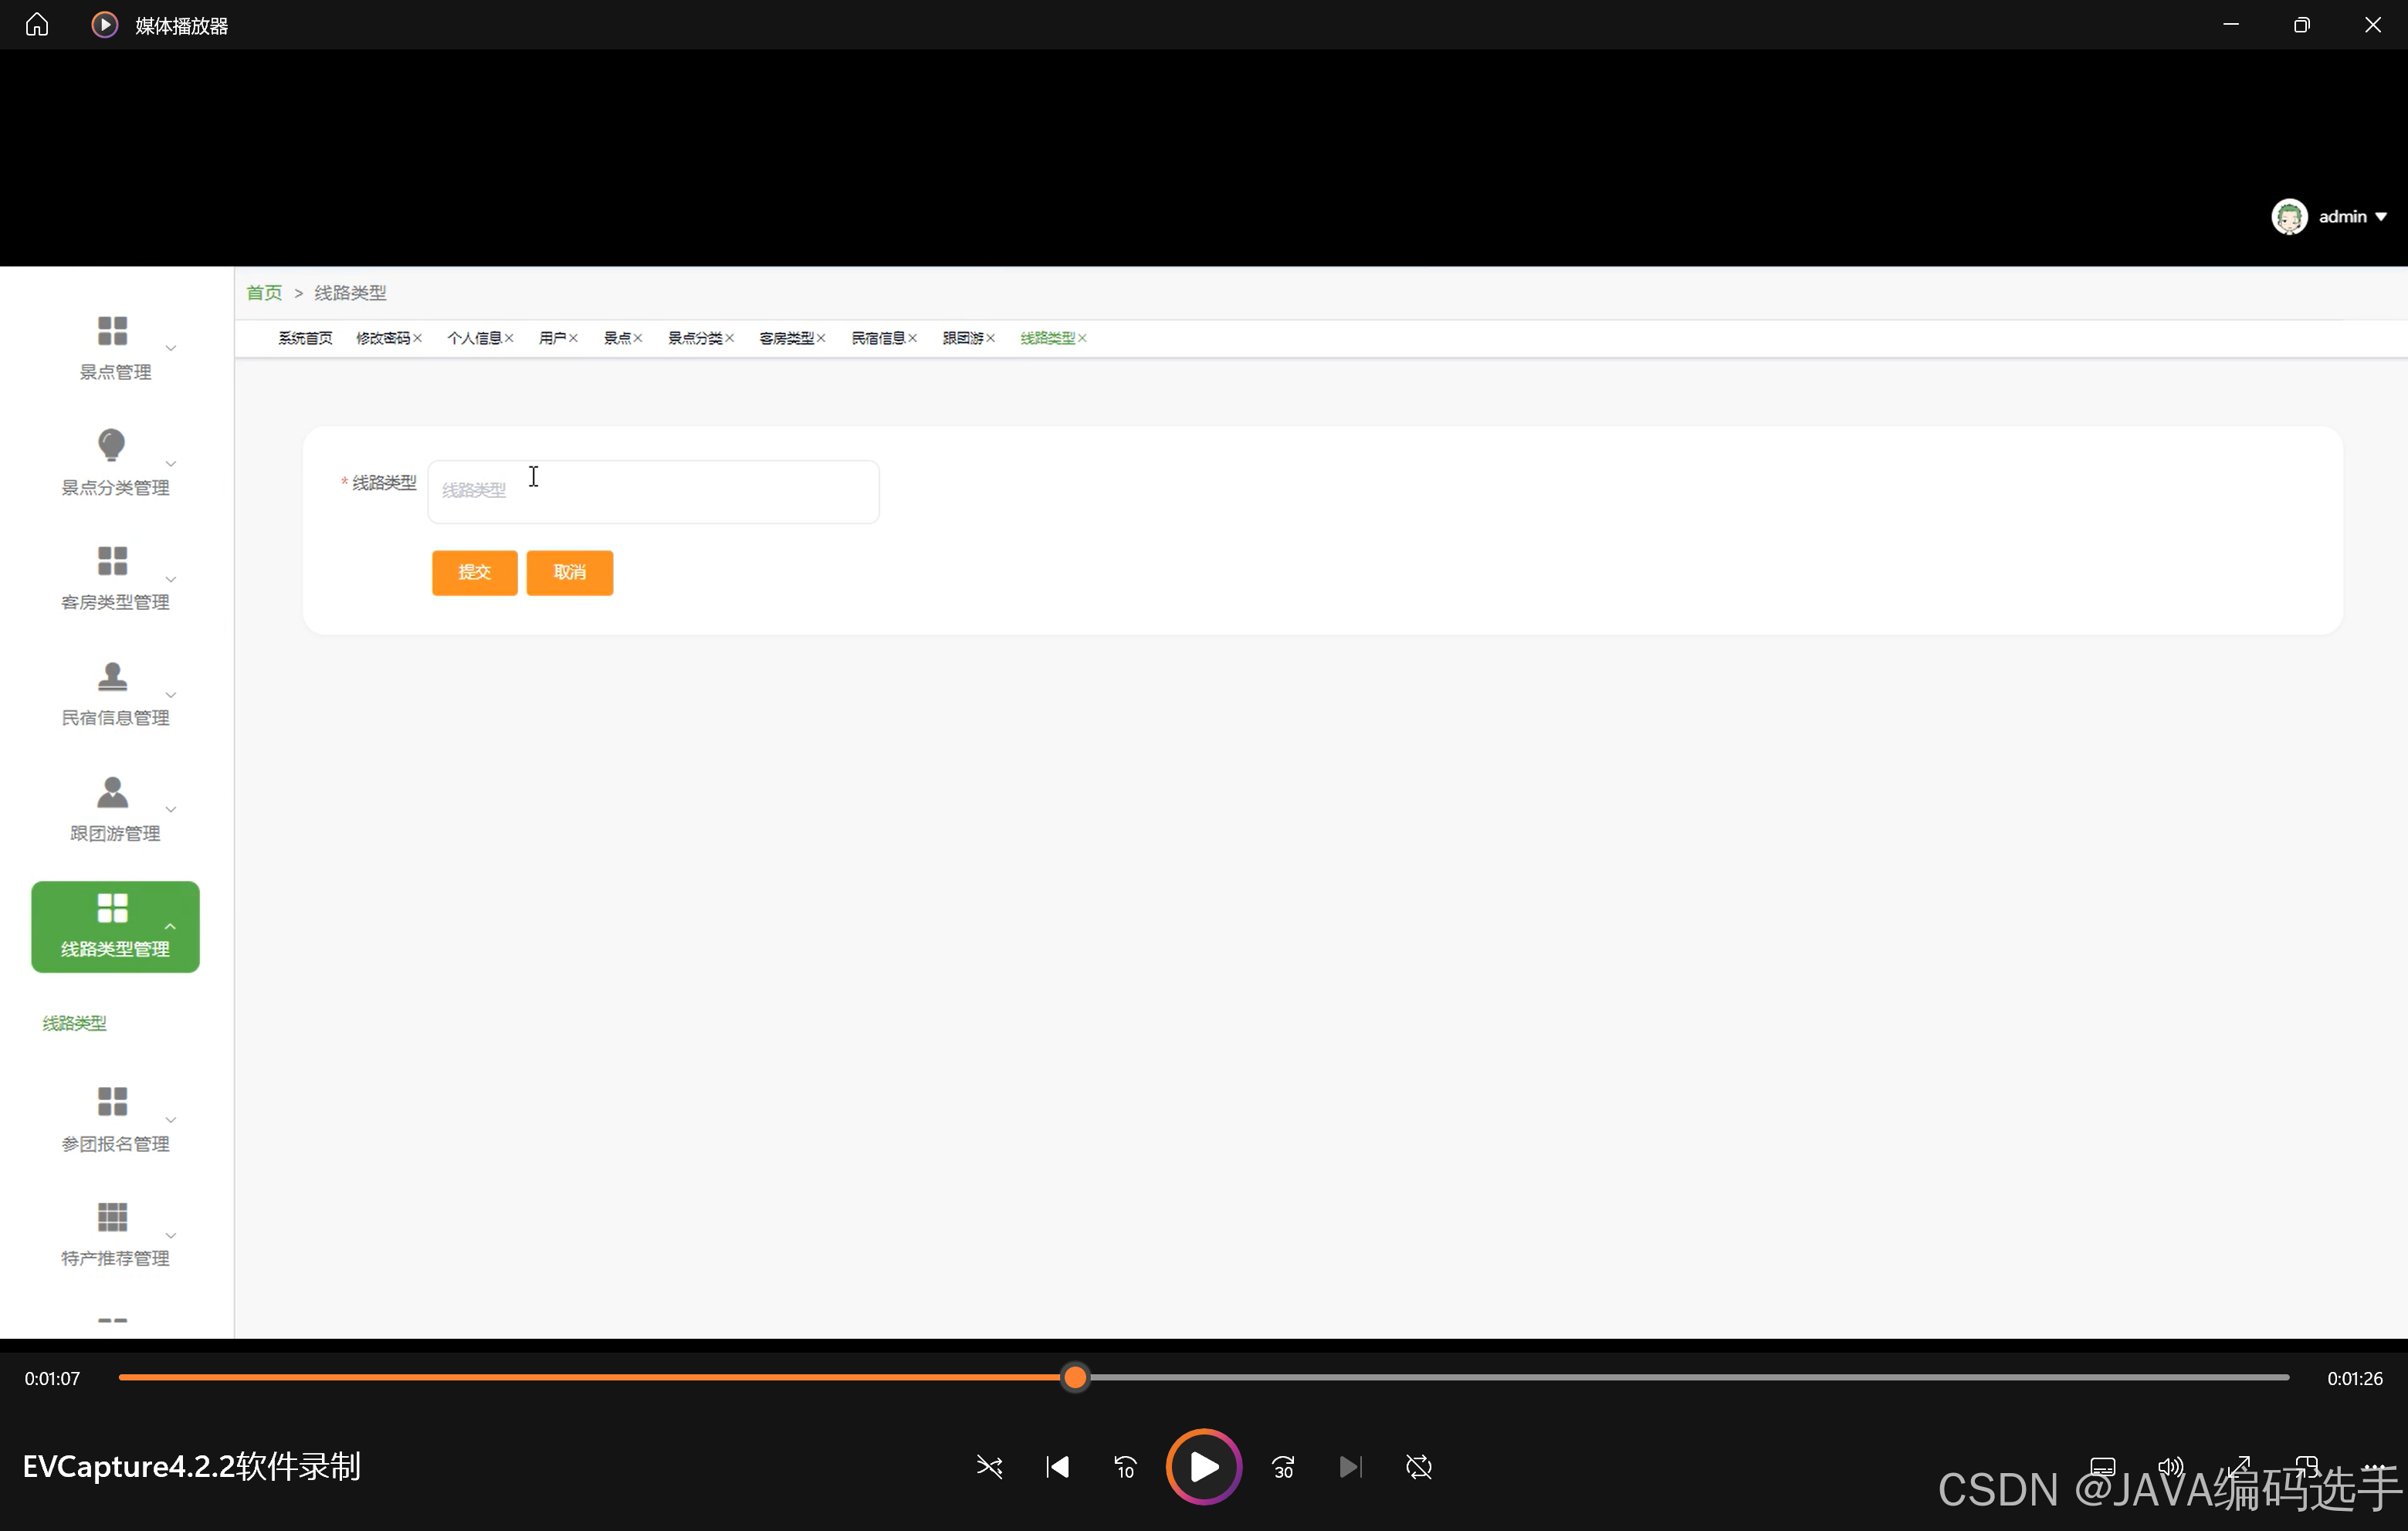Open subtitles and captions menu
The height and width of the screenshot is (1531, 2408).
click(2102, 1466)
